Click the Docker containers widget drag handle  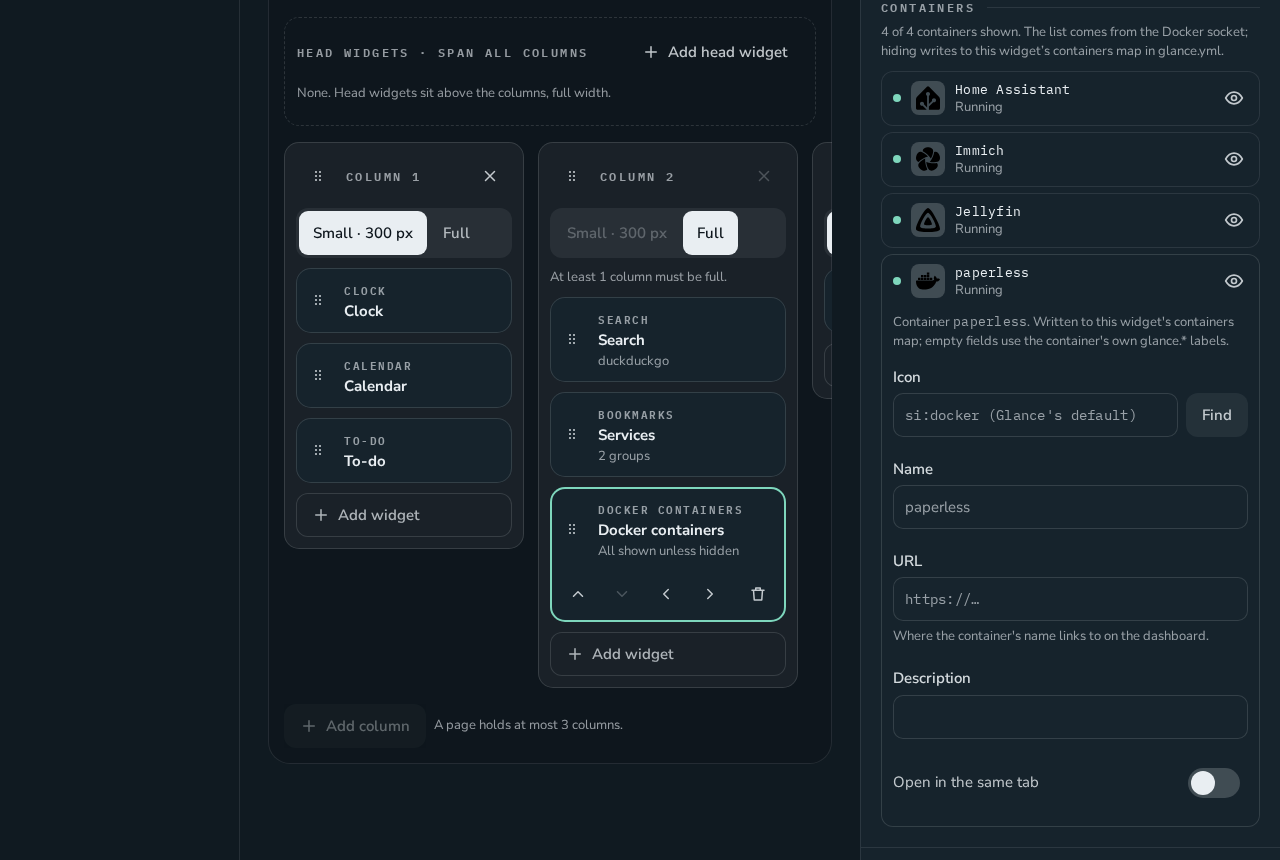(x=572, y=529)
